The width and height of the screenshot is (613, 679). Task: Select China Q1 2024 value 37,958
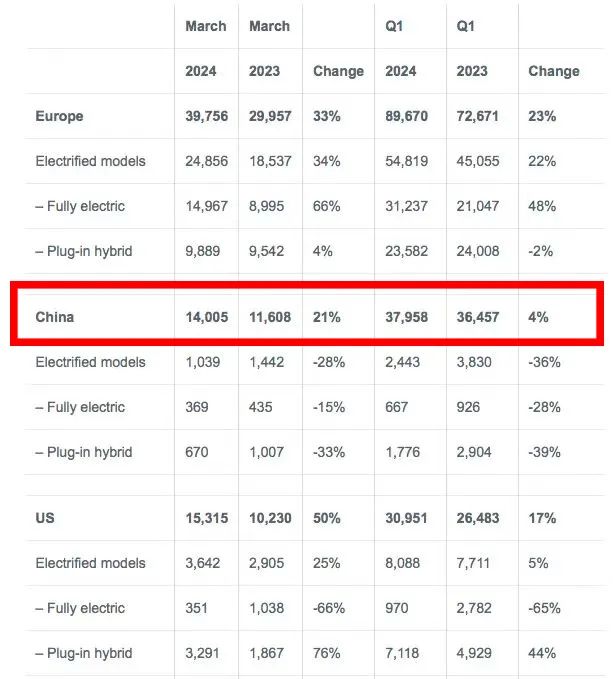(x=407, y=317)
